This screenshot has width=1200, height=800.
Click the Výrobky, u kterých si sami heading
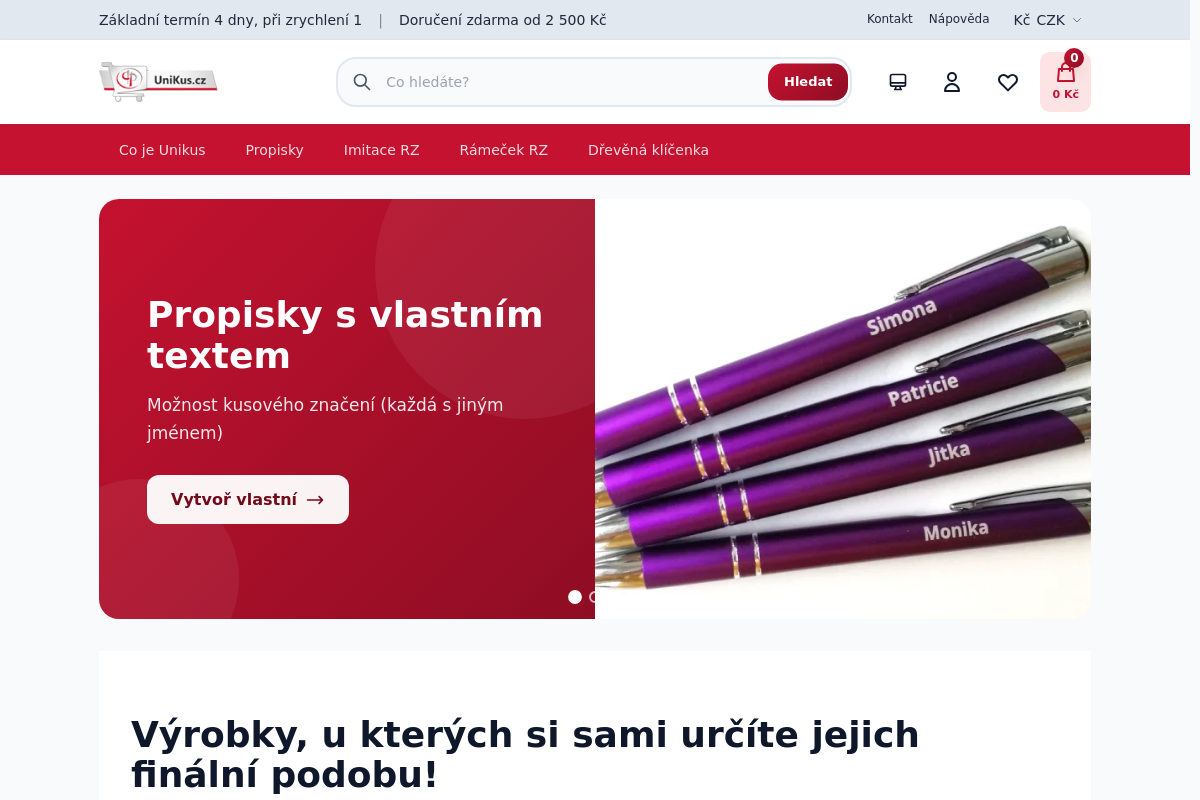pos(525,754)
